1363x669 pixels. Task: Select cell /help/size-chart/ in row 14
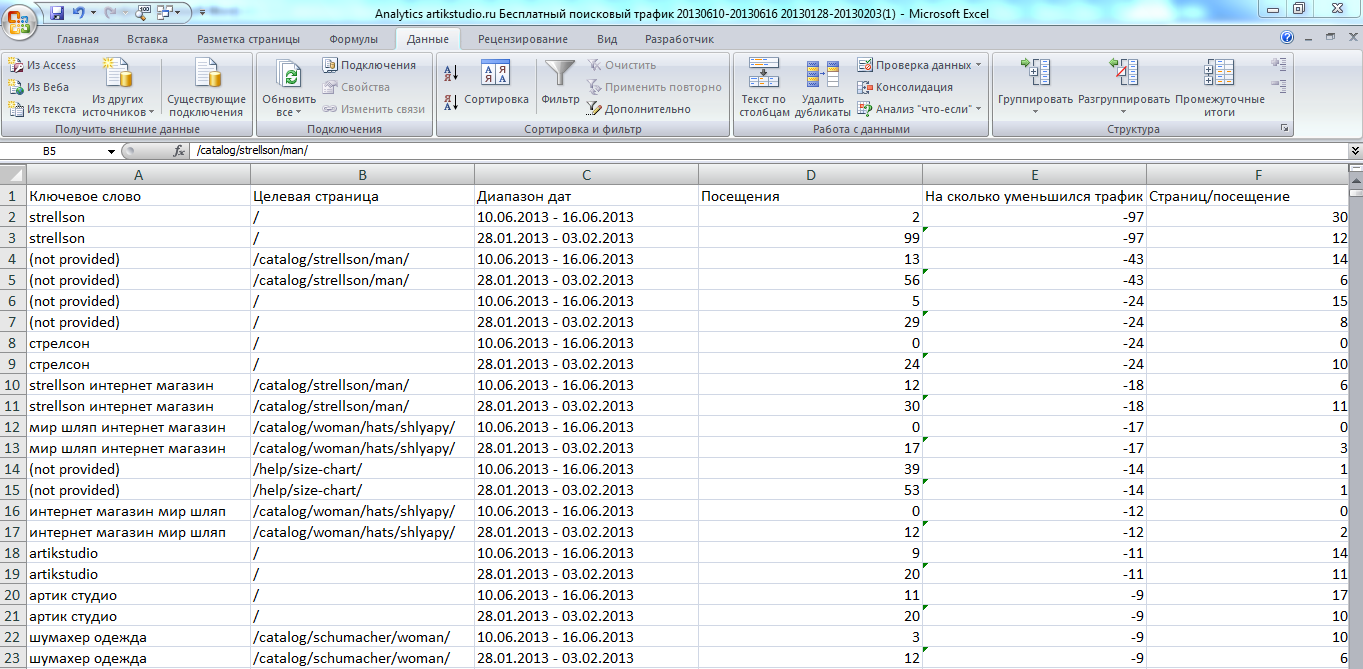(x=362, y=469)
